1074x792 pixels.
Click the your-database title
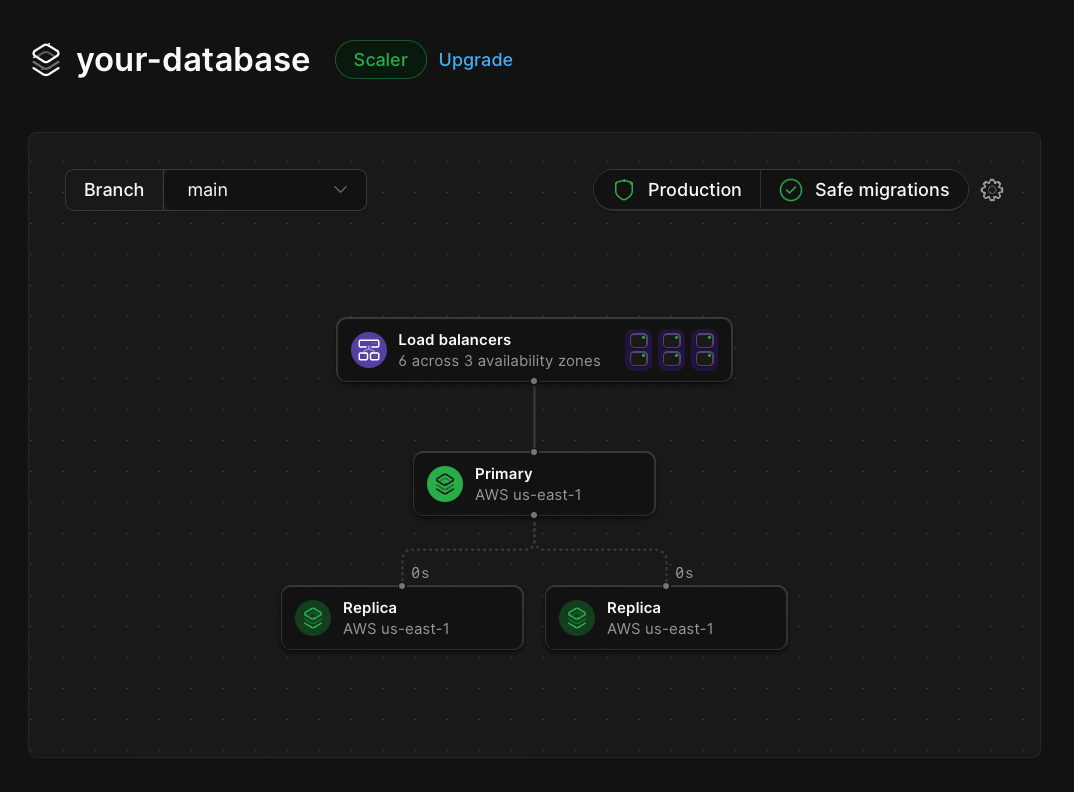[193, 59]
